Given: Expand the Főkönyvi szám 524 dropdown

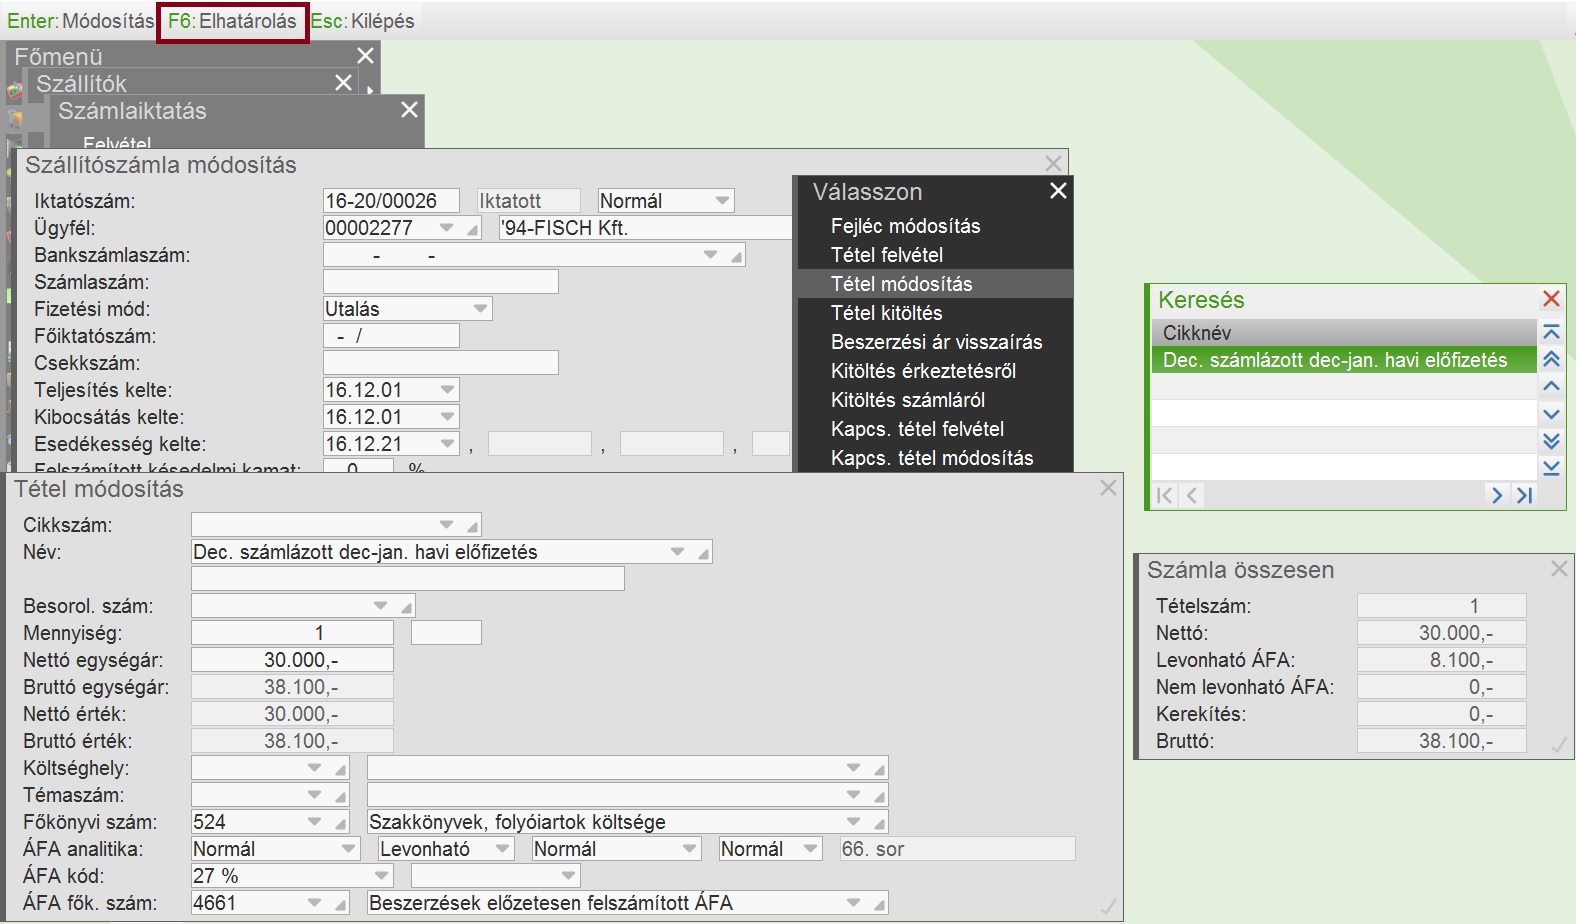Looking at the screenshot, I should click(x=315, y=822).
